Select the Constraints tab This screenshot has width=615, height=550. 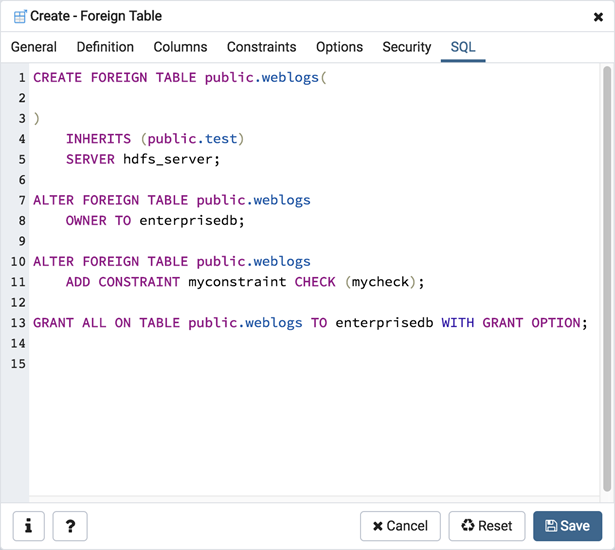(261, 47)
